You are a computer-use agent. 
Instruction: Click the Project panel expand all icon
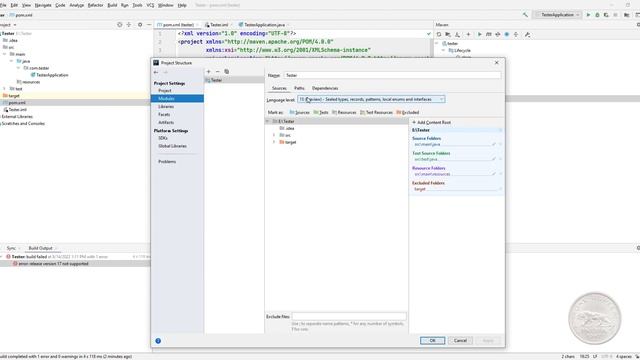click(129, 25)
